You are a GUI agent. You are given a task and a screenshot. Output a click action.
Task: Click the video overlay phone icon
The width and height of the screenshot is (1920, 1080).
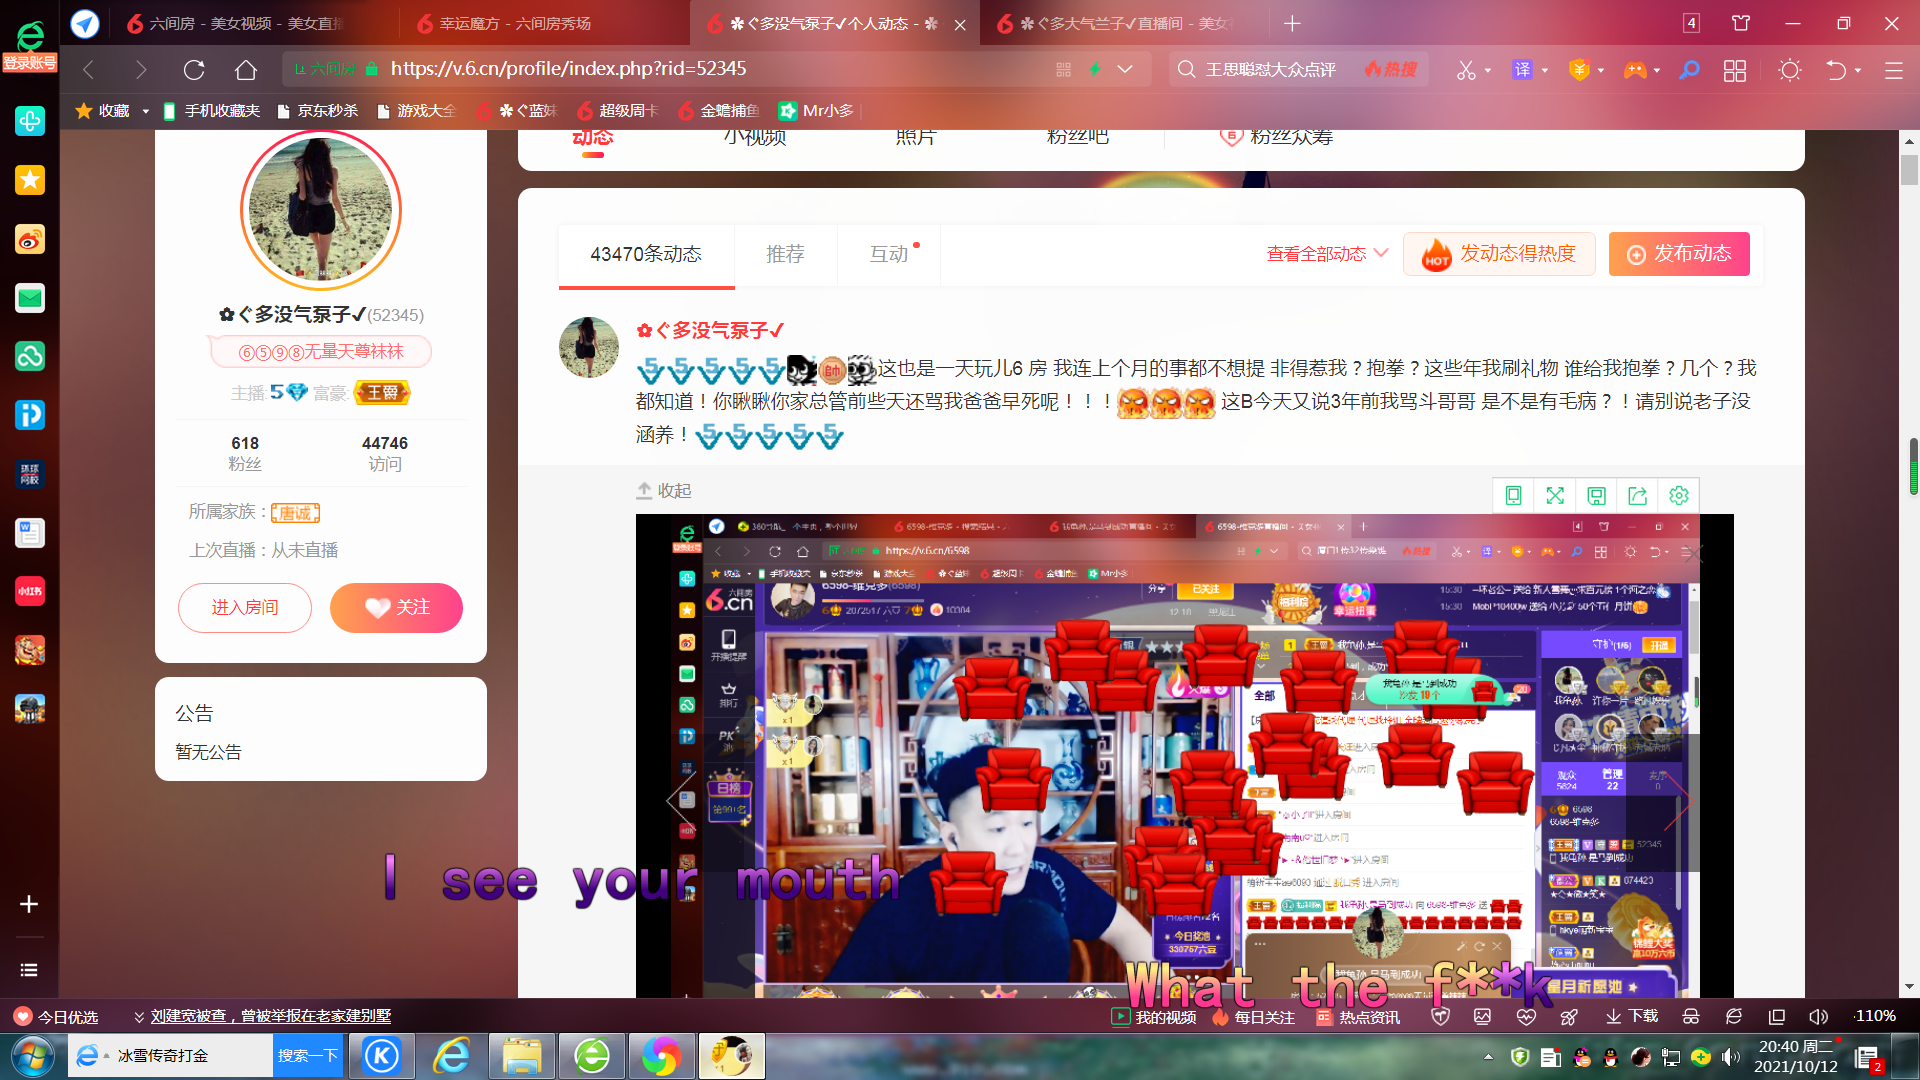point(1514,495)
